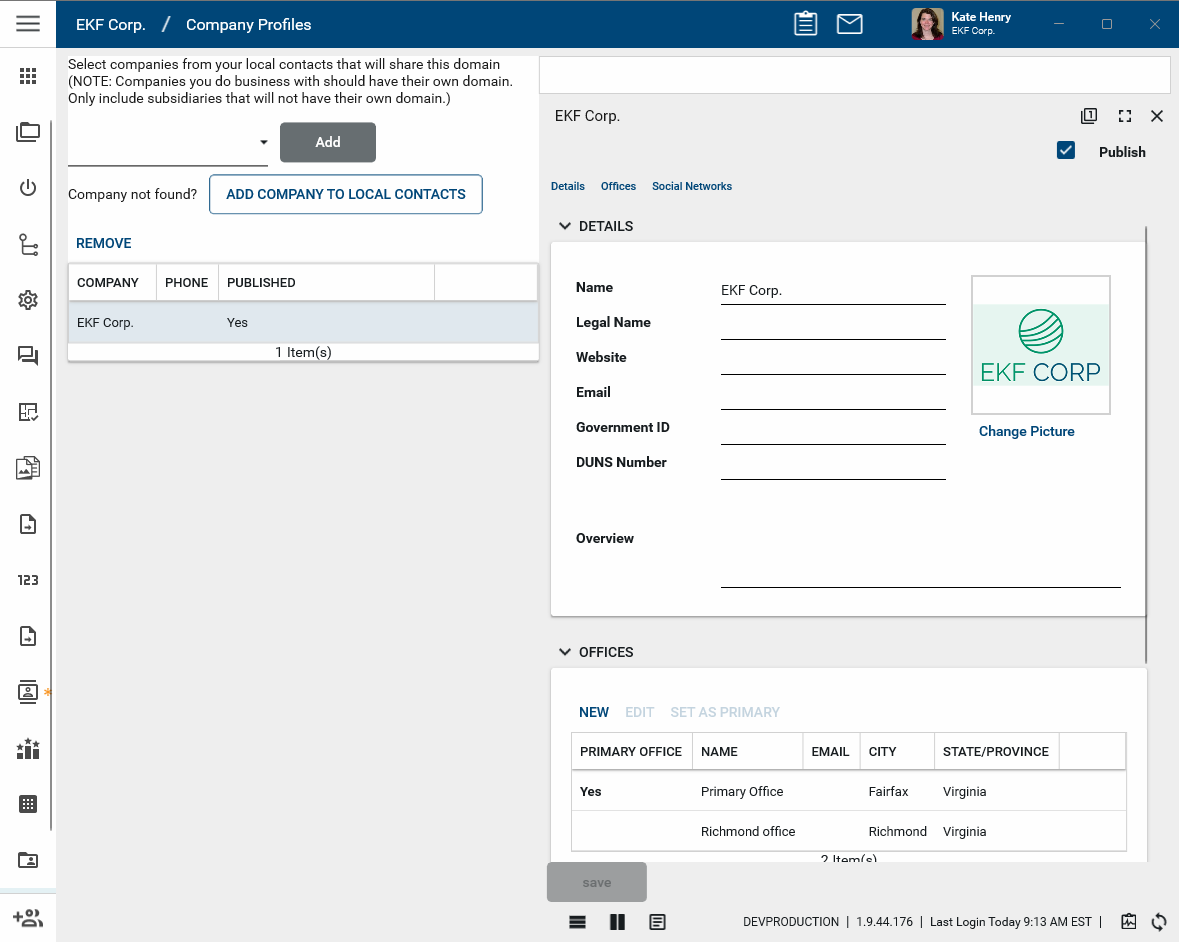
Task: Open the hamburger navigation menu
Action: (x=28, y=24)
